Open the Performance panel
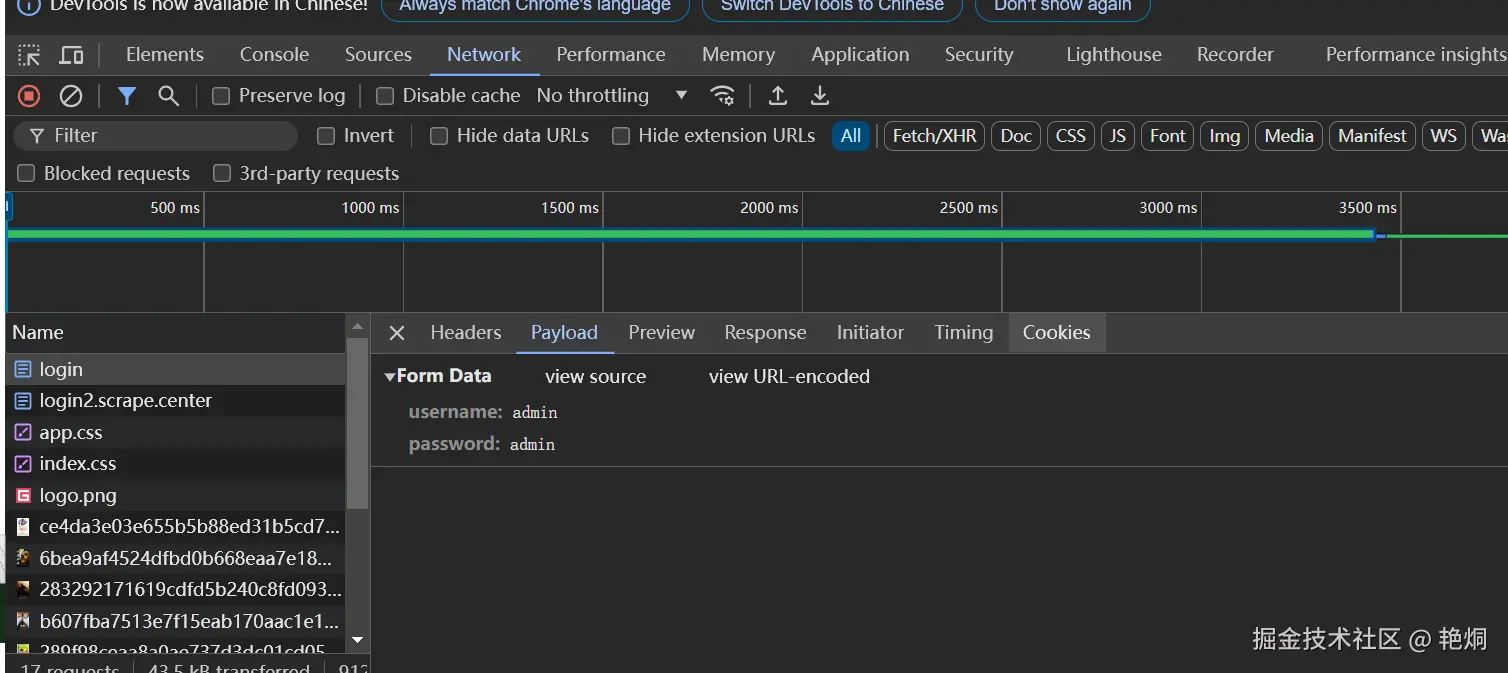 611,55
